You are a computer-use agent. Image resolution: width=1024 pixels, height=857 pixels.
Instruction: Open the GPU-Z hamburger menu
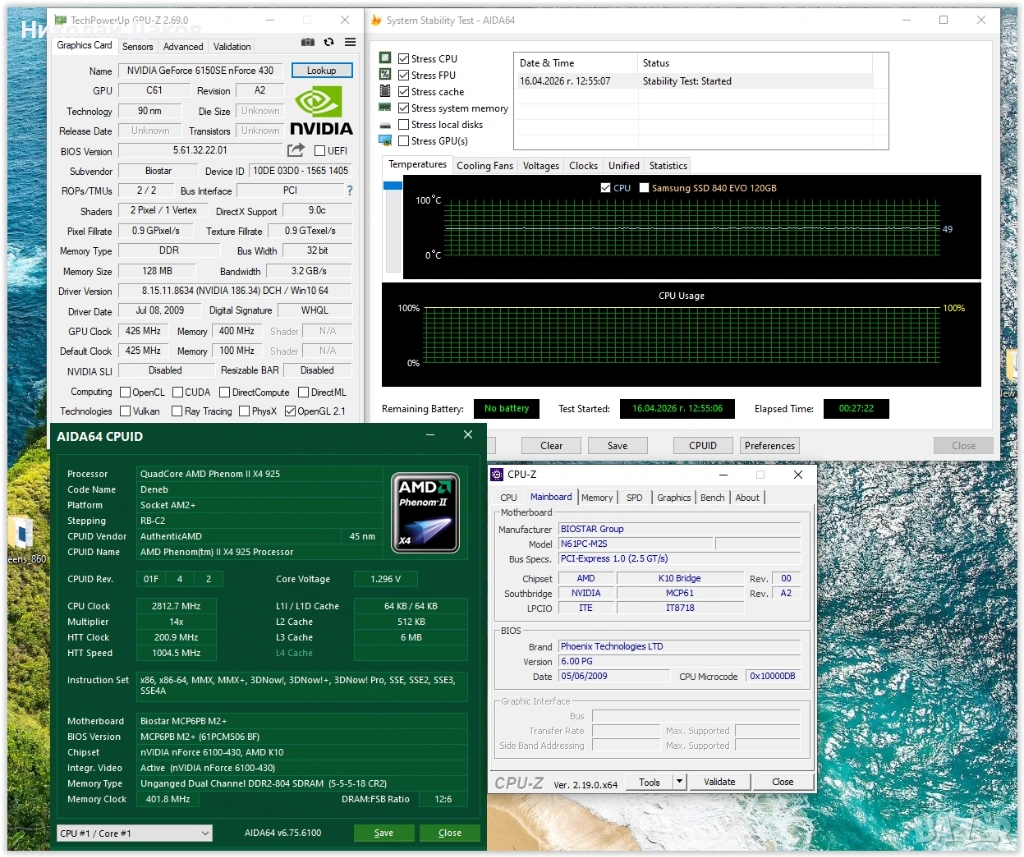[x=350, y=43]
